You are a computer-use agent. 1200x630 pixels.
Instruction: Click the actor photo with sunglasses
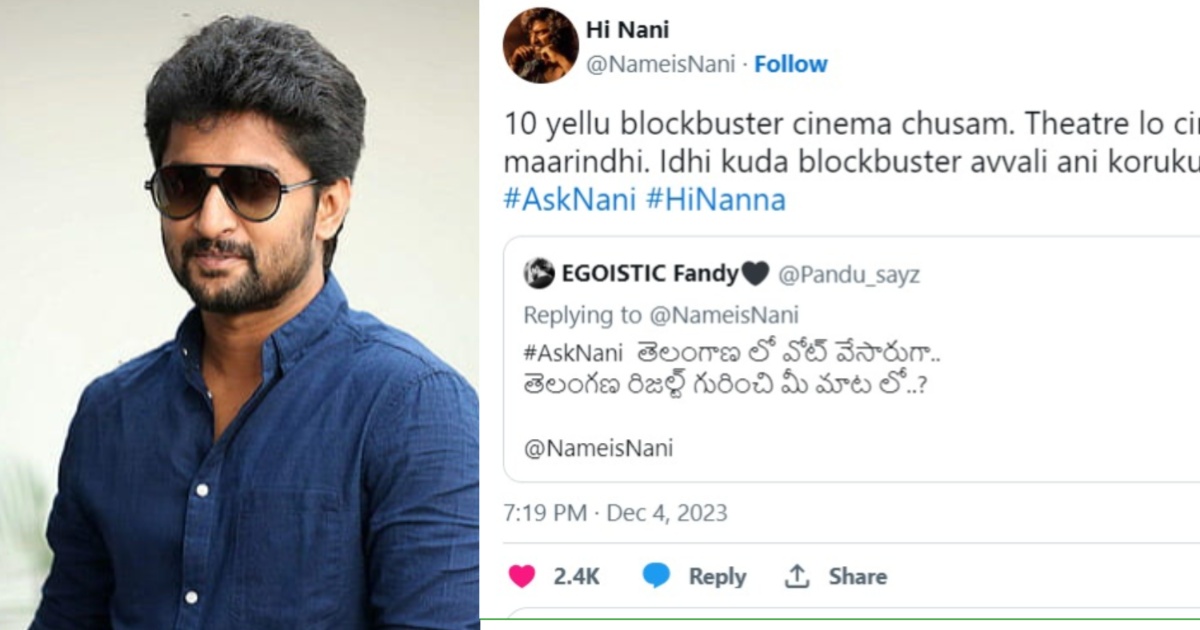pyautogui.click(x=240, y=315)
